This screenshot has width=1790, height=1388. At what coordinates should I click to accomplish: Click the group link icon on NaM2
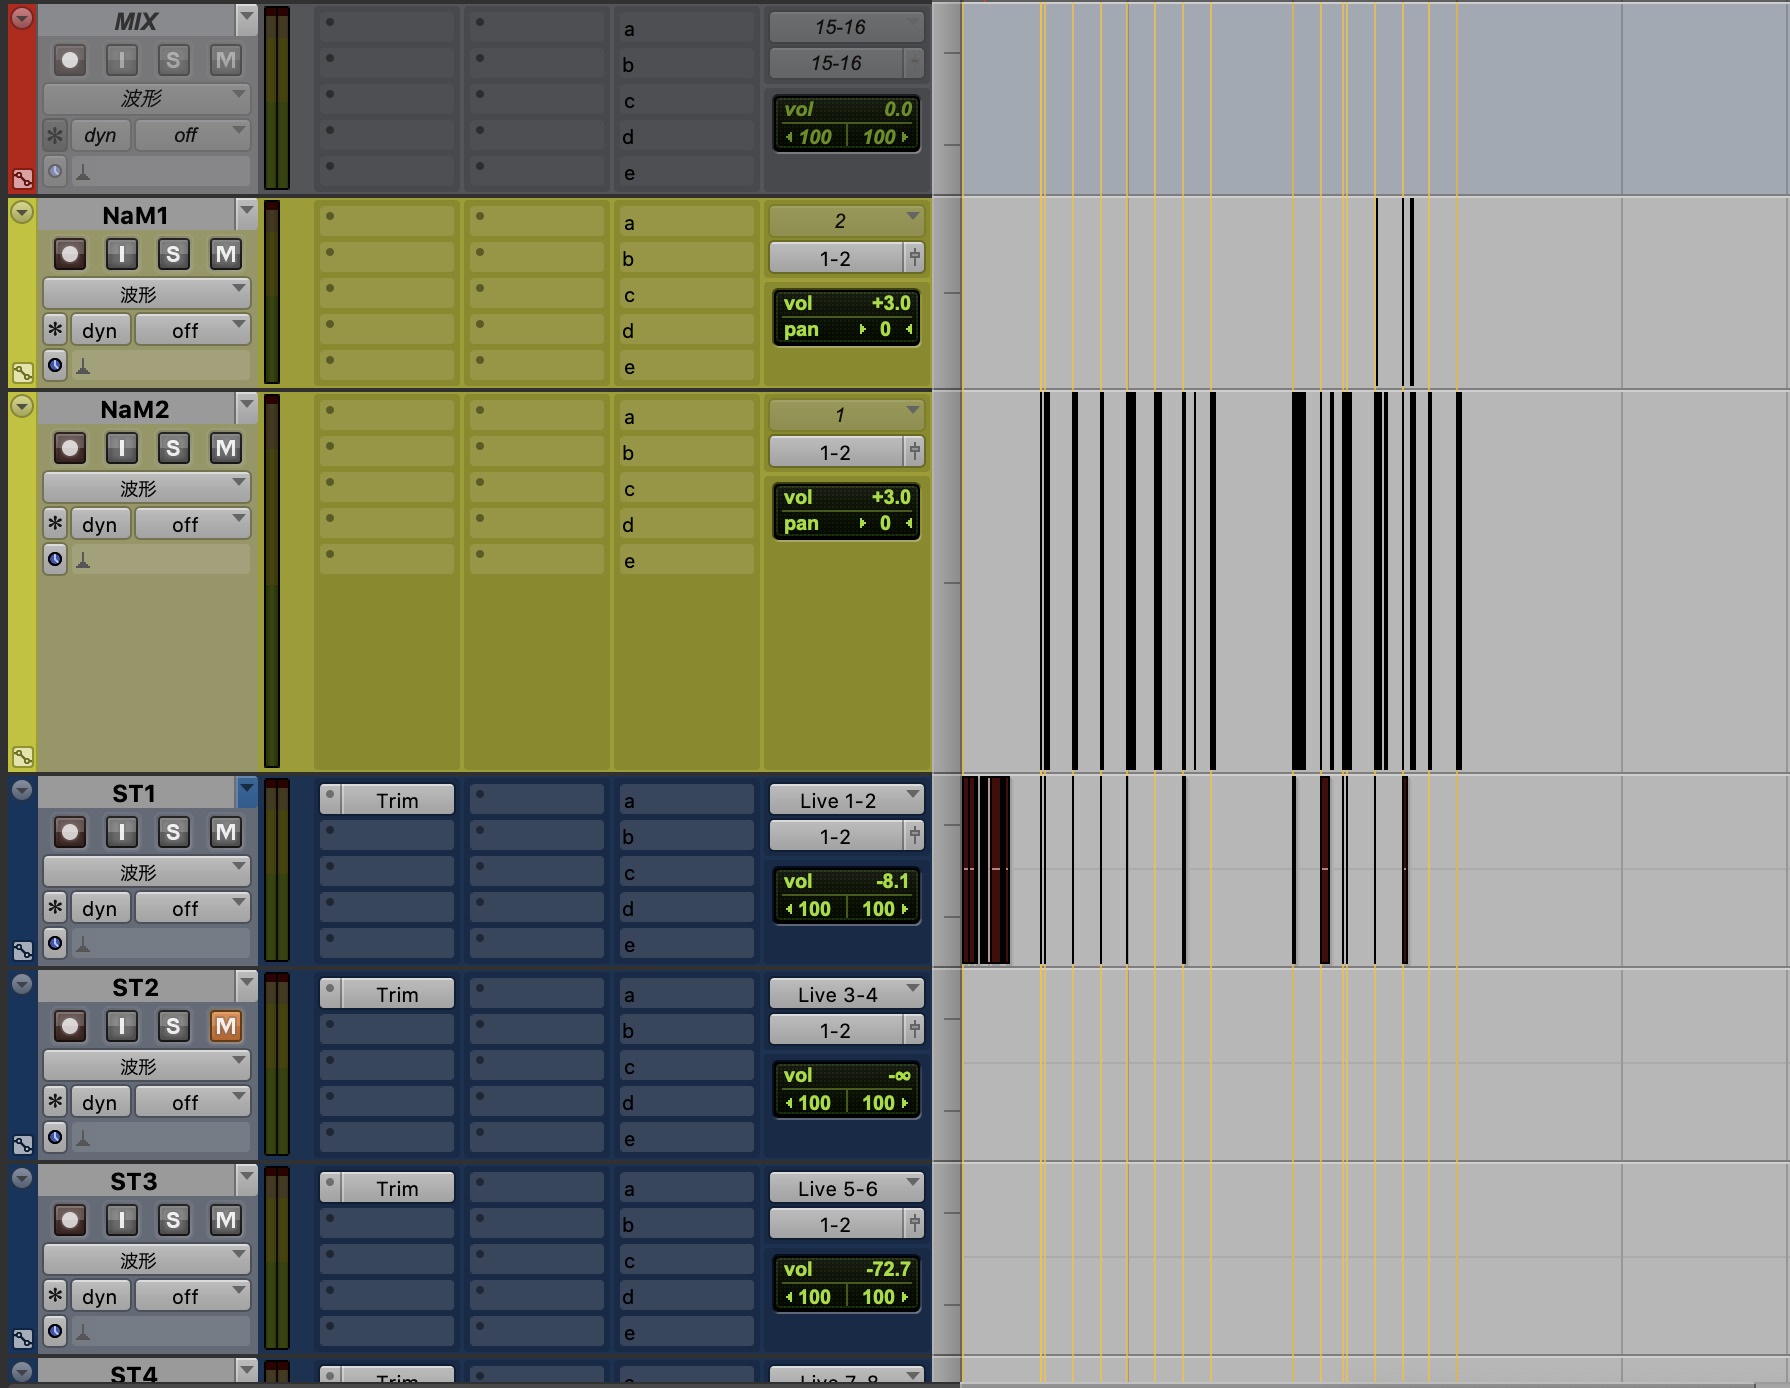pyautogui.click(x=24, y=755)
